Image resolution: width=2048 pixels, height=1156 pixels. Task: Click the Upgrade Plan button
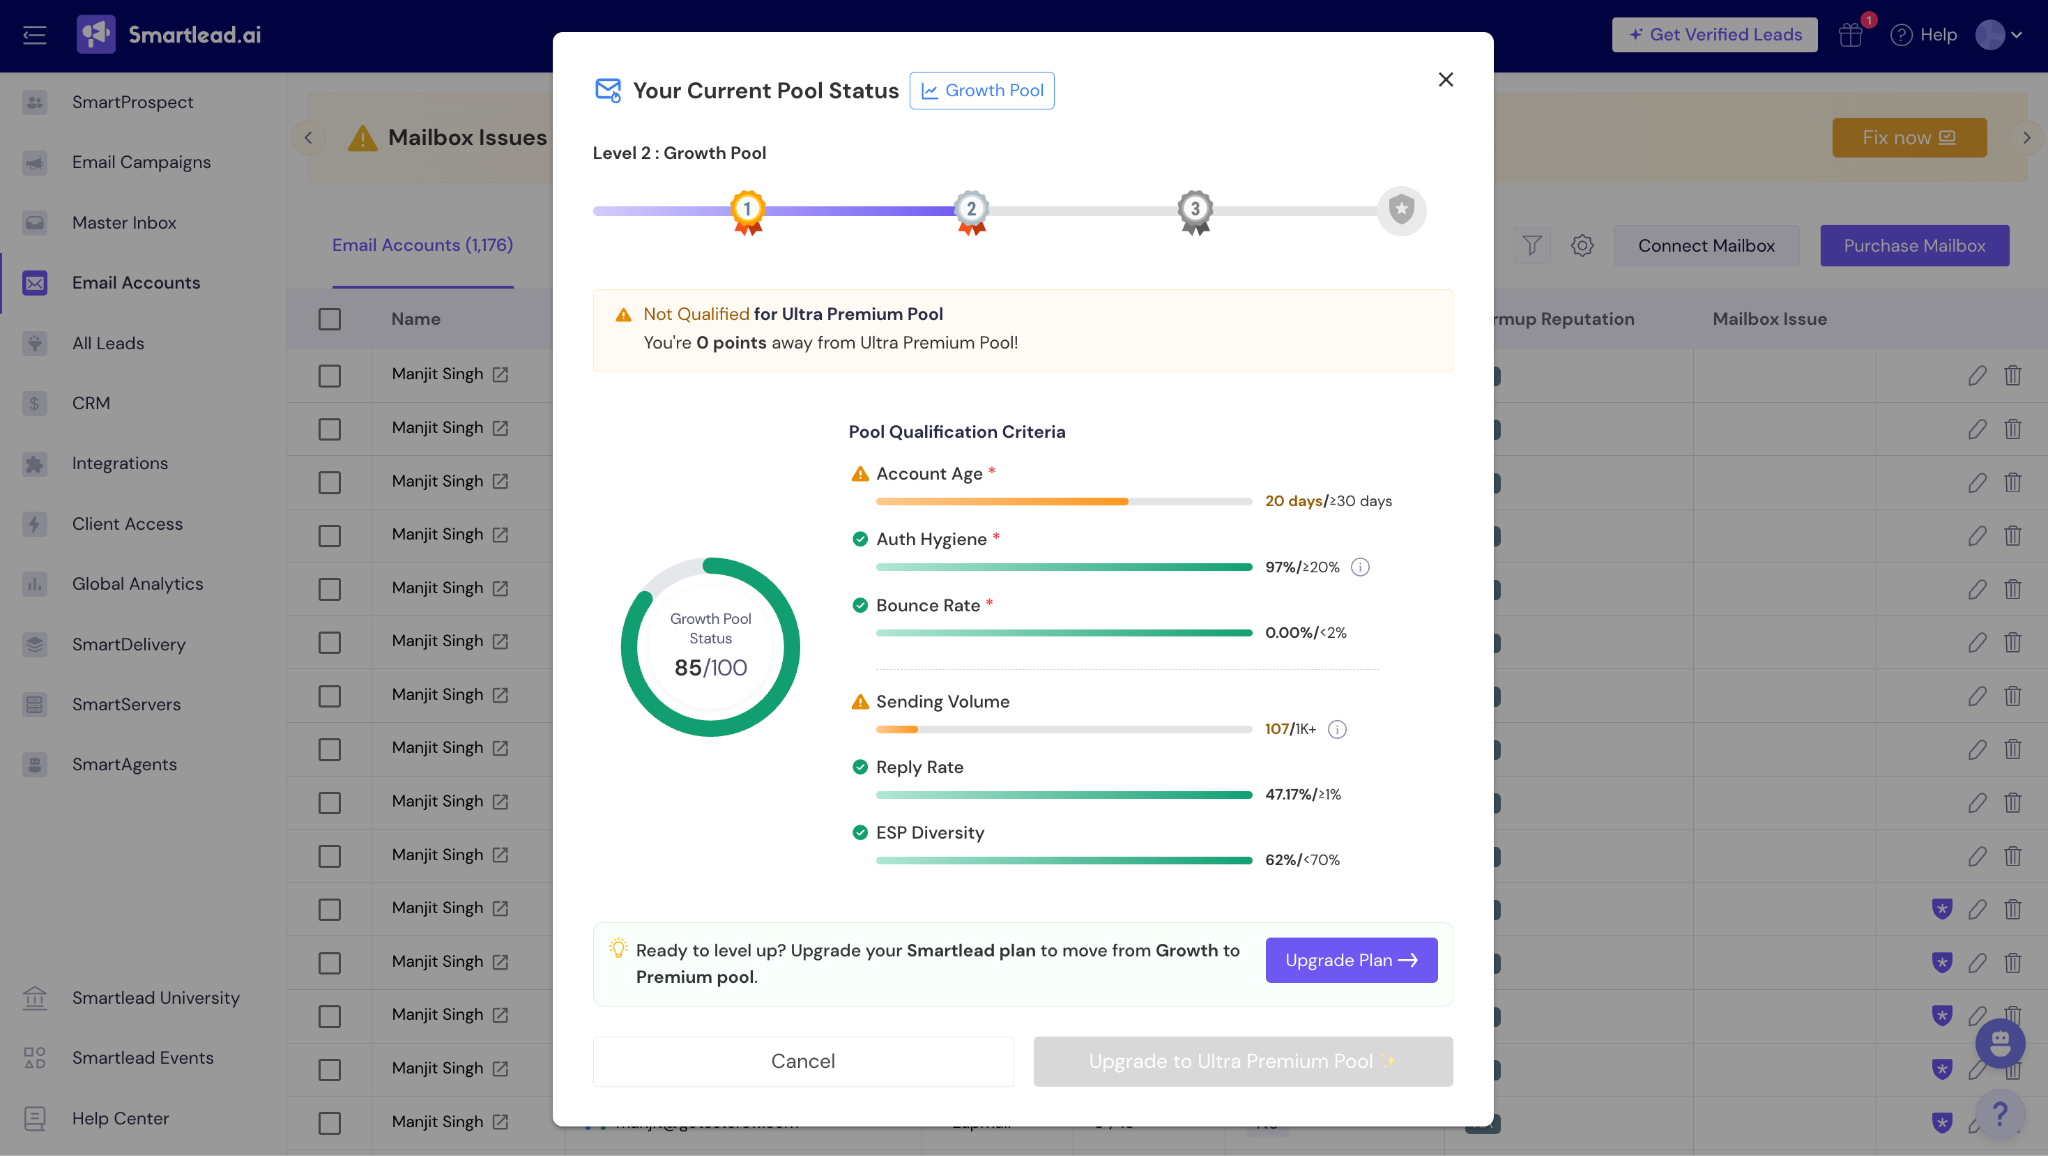coord(1351,960)
